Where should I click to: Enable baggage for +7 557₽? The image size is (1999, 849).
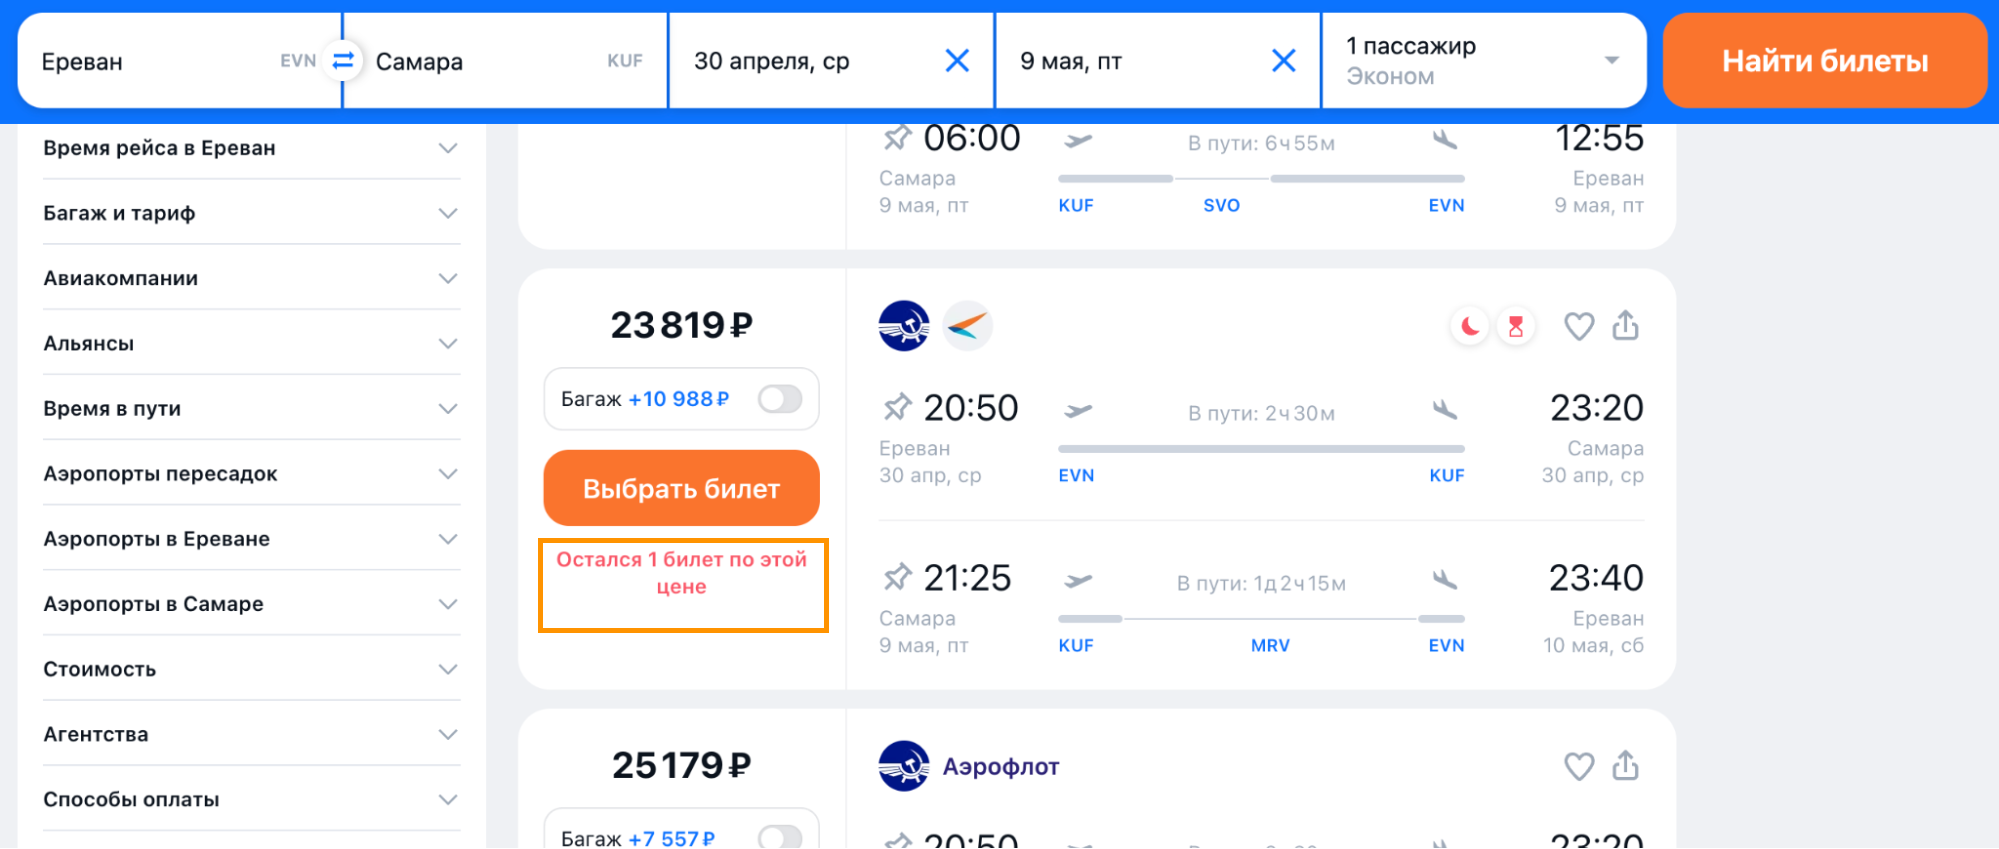click(x=780, y=837)
